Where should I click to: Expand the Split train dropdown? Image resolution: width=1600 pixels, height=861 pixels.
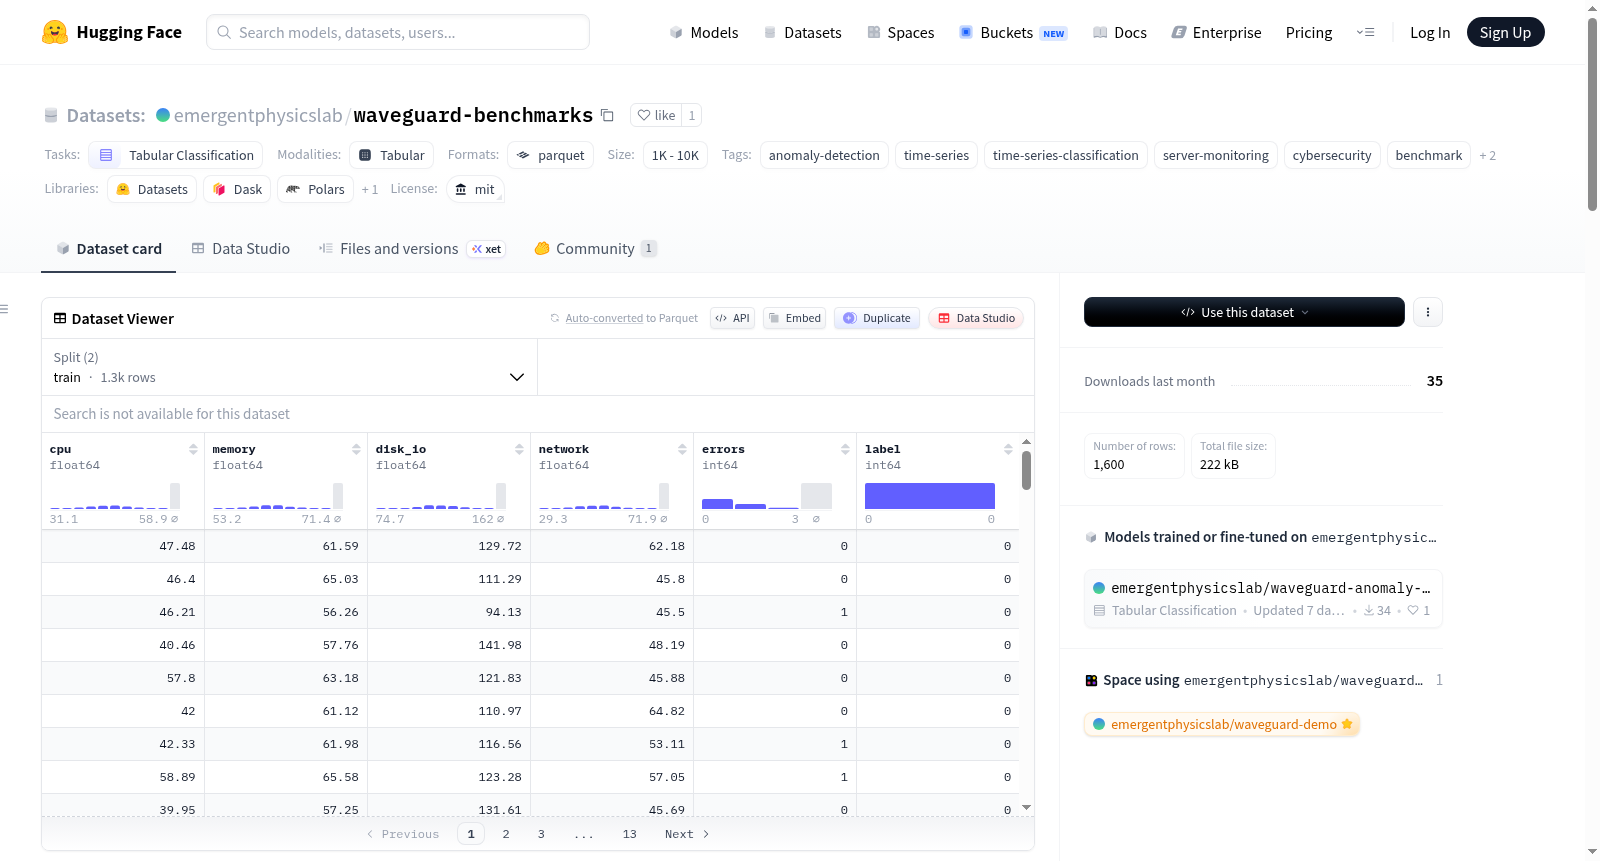[x=289, y=367]
